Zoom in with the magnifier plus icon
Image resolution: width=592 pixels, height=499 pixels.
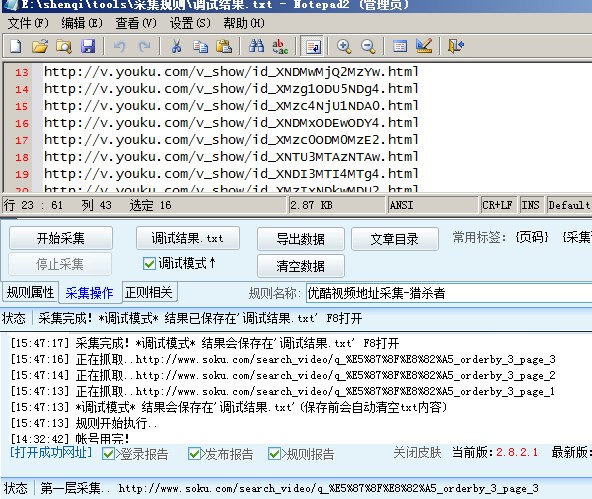(x=344, y=46)
